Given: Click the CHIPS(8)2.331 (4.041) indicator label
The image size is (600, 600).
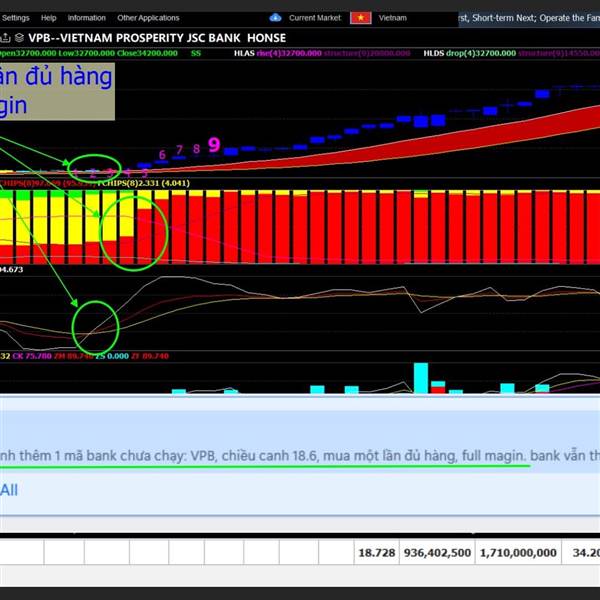Looking at the screenshot, I should (x=145, y=183).
